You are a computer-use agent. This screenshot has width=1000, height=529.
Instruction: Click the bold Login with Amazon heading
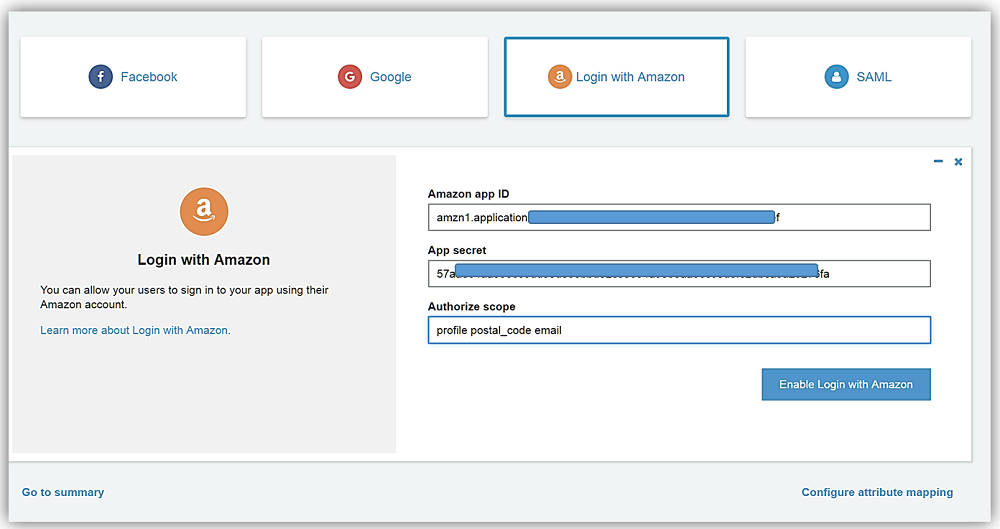point(204,260)
